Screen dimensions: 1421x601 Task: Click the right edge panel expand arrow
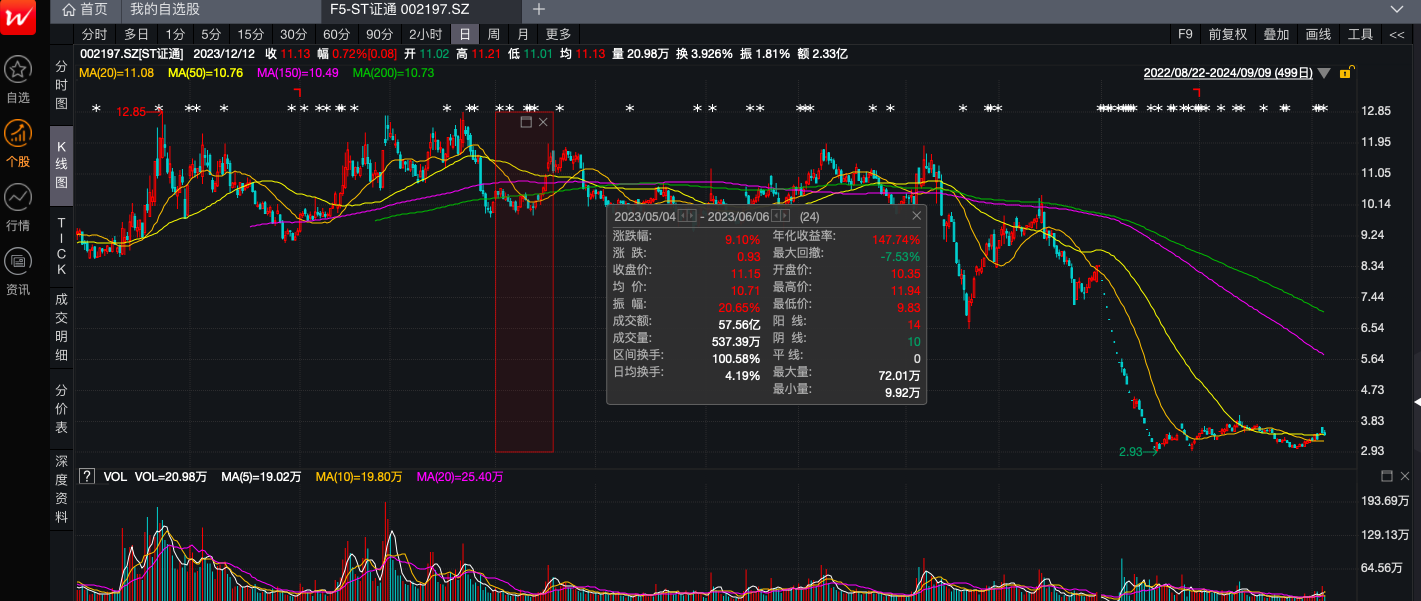point(1416,401)
